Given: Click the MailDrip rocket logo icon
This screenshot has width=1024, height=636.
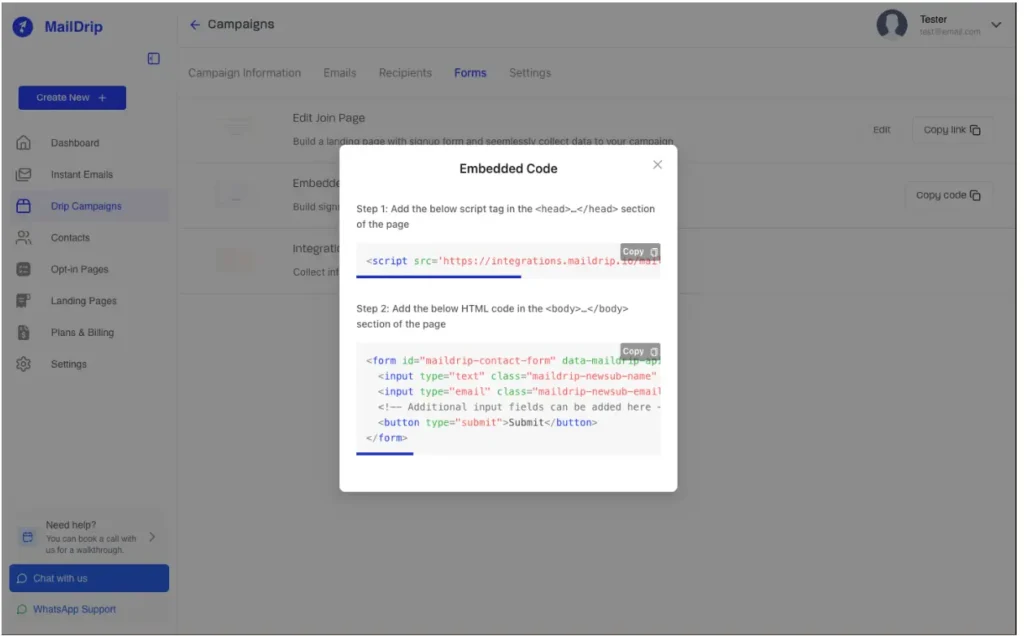Looking at the screenshot, I should coord(23,27).
